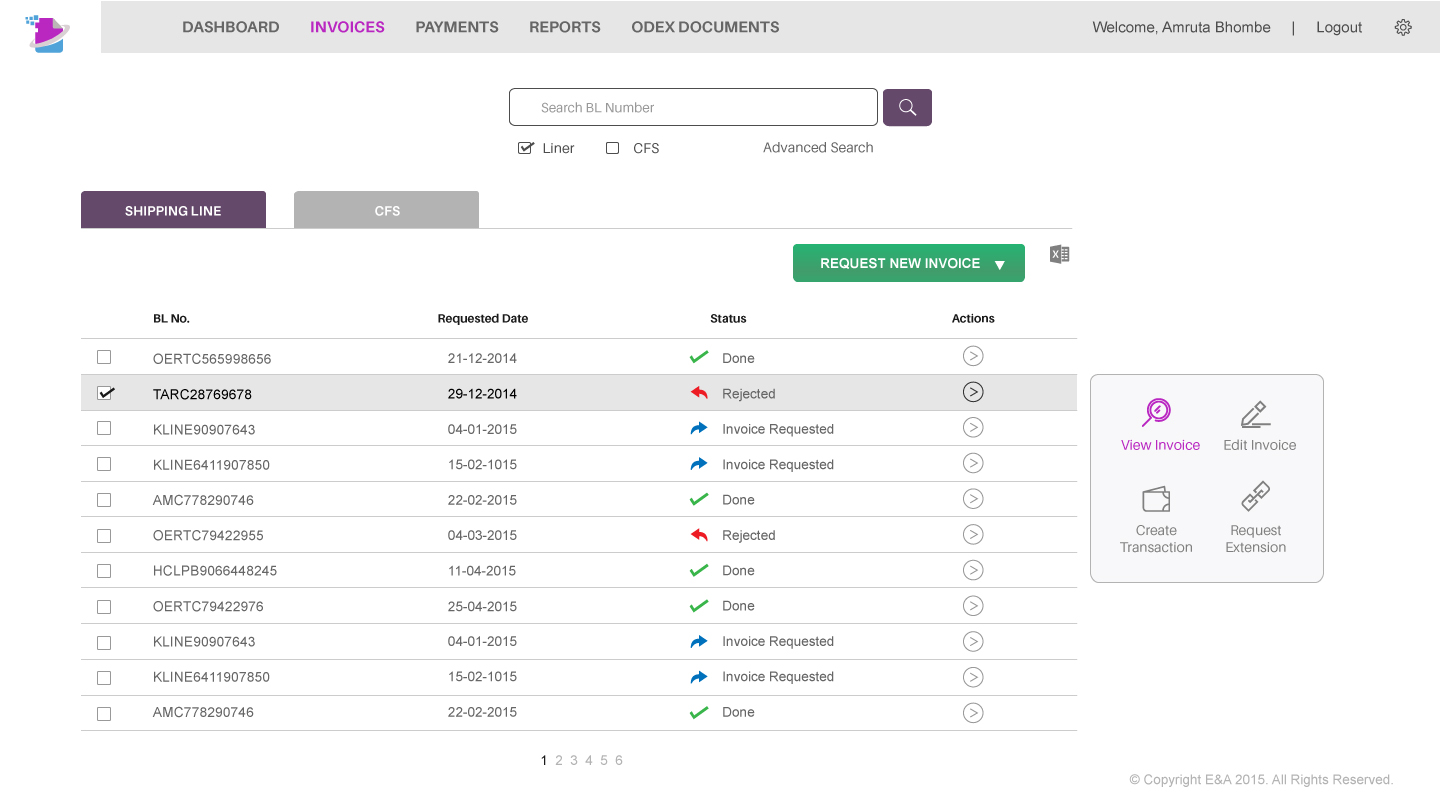Uncheck the Liner search filter checkbox
Image resolution: width=1441 pixels, height=811 pixels.
coord(526,148)
